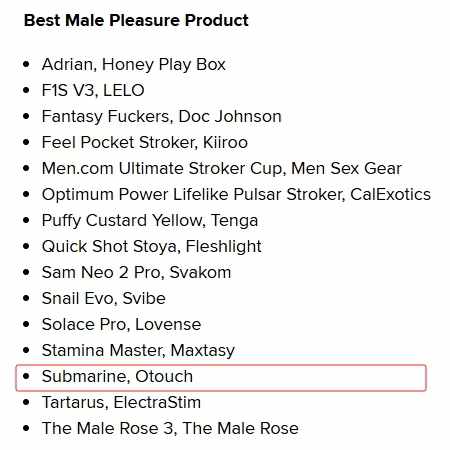Click the Feel Pocket Stroker, Kiiroo item
This screenshot has height=450, width=450.
point(145,142)
